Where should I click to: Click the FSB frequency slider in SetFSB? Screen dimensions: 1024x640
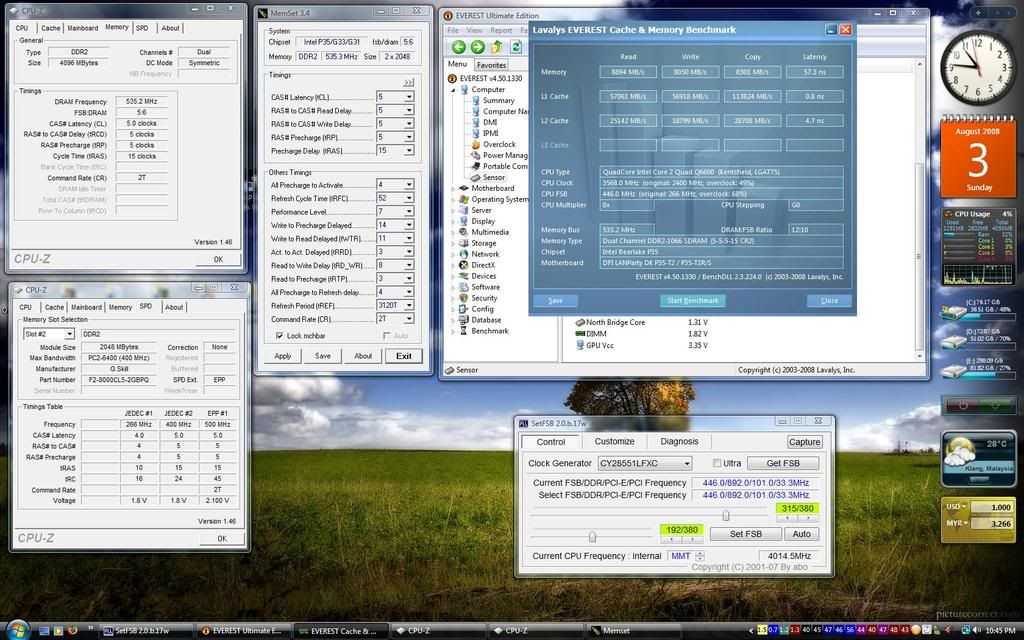[x=726, y=516]
